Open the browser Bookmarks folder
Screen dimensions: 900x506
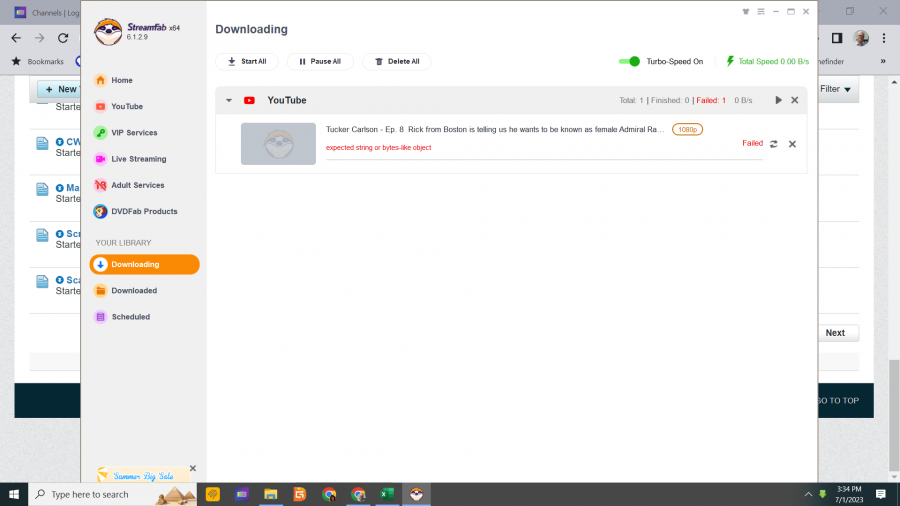tap(38, 61)
